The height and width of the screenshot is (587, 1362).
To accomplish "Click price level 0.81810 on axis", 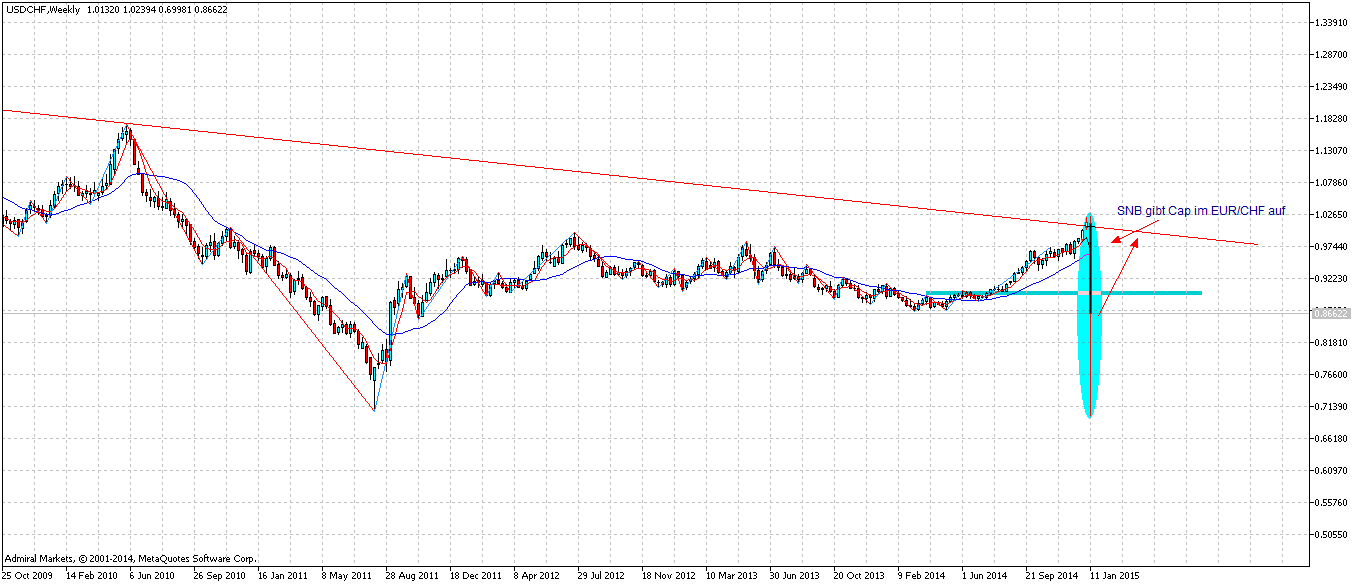I will coord(1329,342).
